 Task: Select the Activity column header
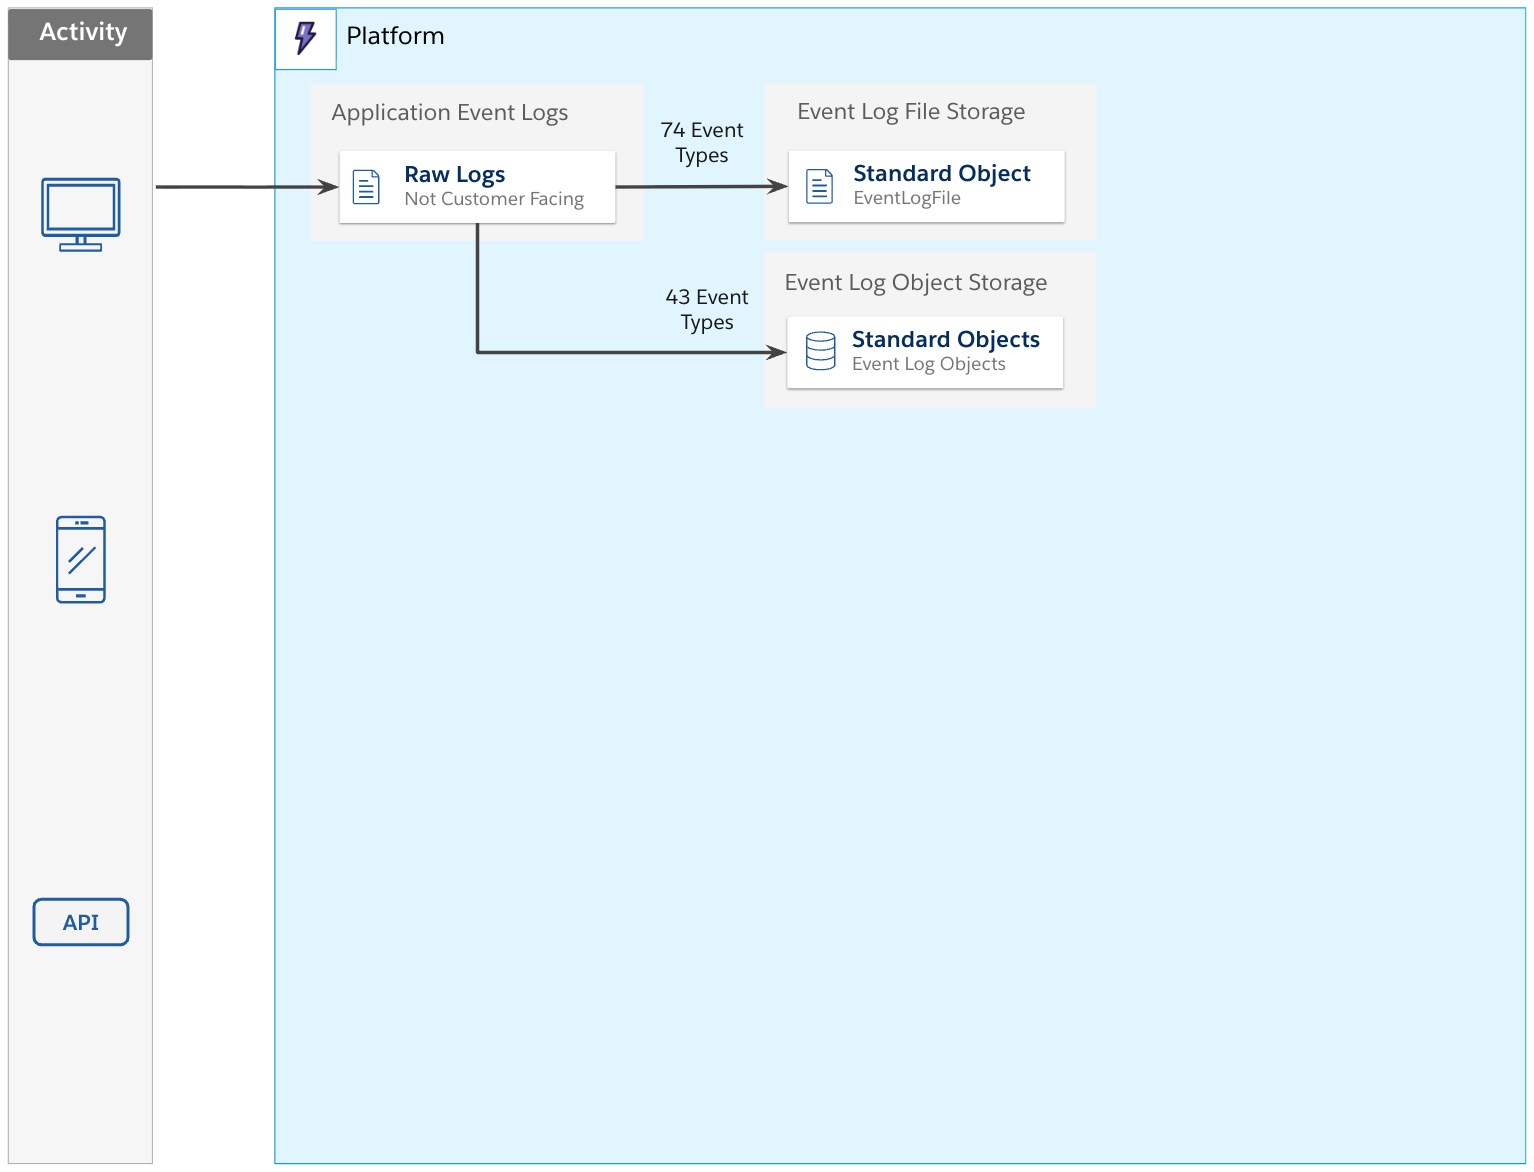point(82,33)
